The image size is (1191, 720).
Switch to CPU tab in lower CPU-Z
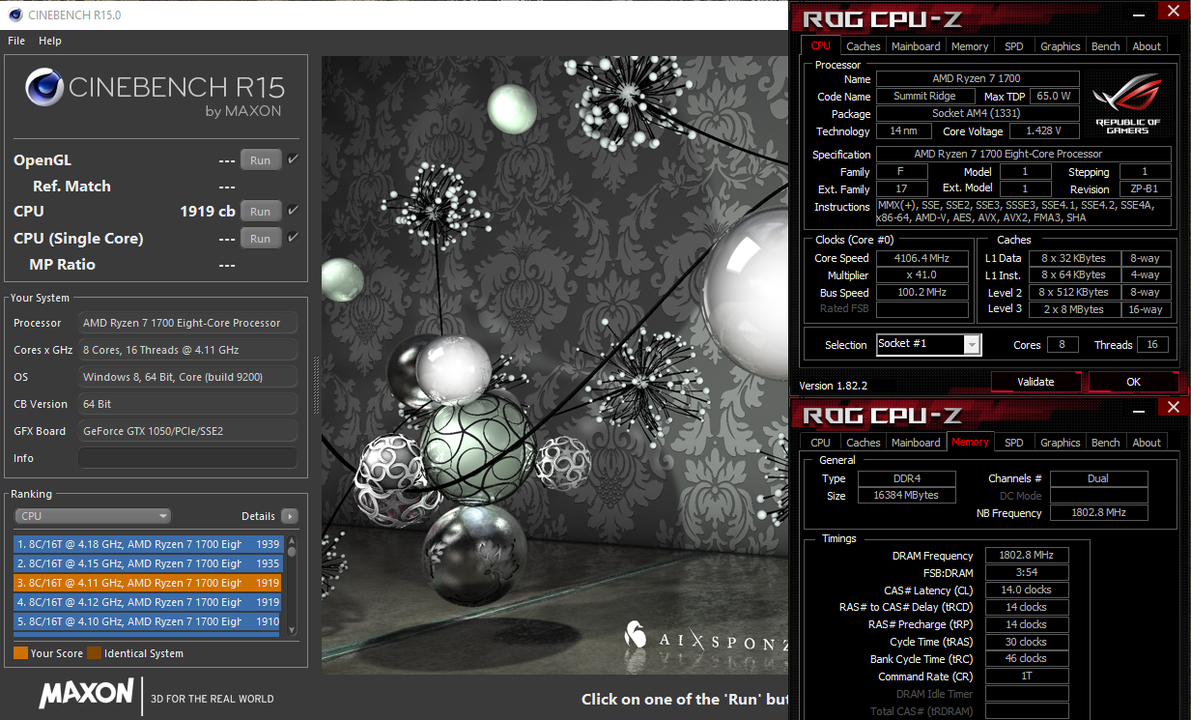click(x=820, y=443)
